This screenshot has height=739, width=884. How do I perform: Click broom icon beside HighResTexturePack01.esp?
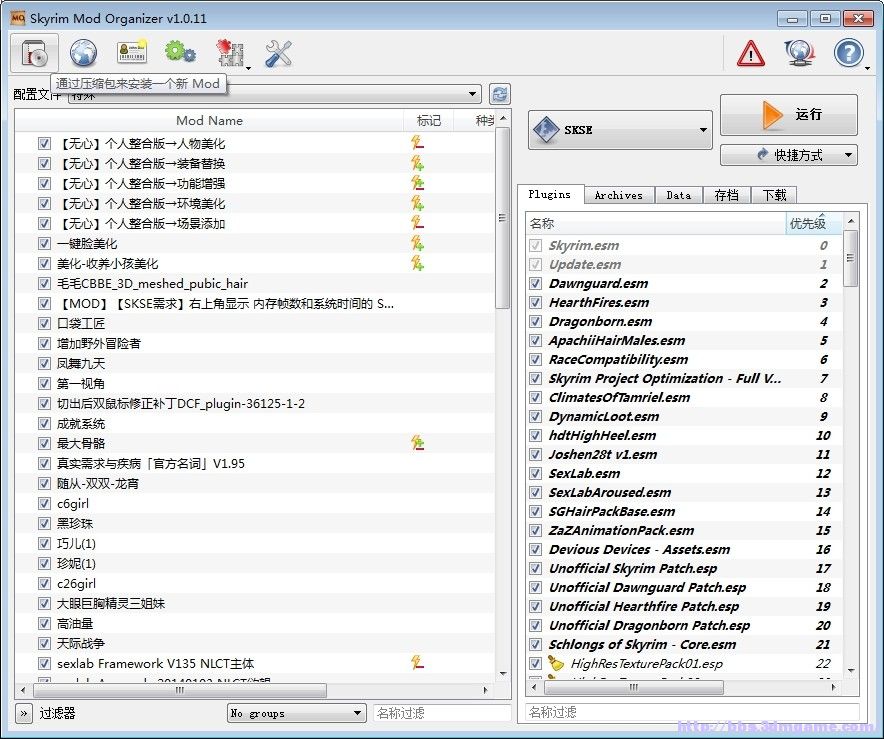point(556,663)
